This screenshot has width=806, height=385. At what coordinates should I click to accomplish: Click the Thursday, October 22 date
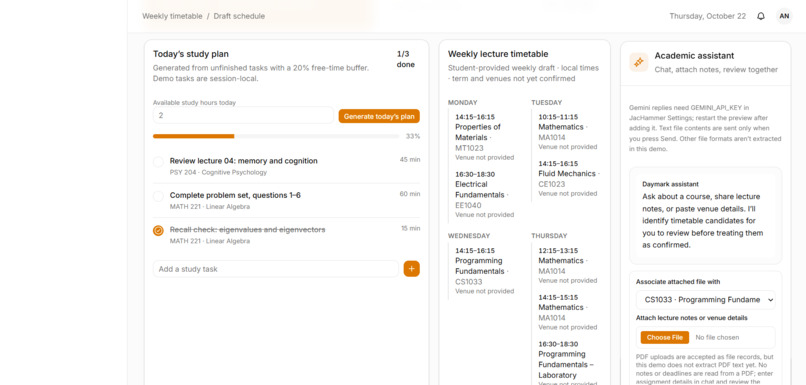point(707,16)
